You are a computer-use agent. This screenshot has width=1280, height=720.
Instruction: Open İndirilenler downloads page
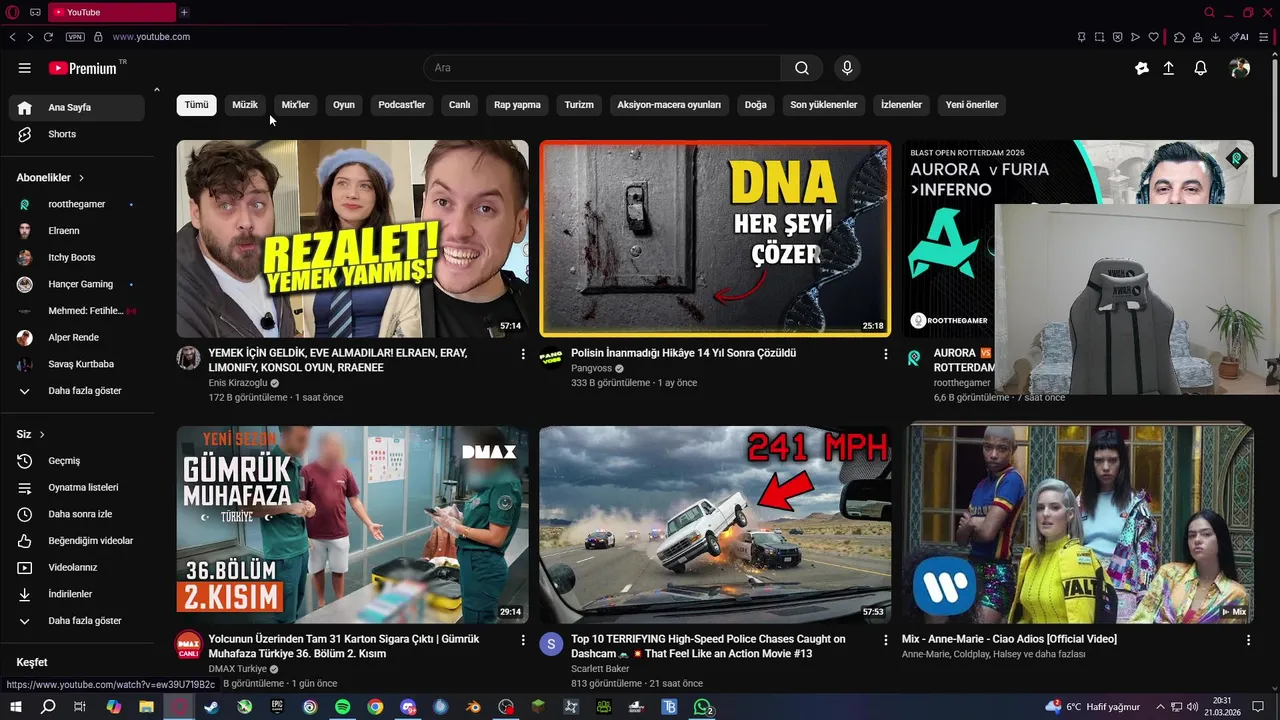(76, 594)
